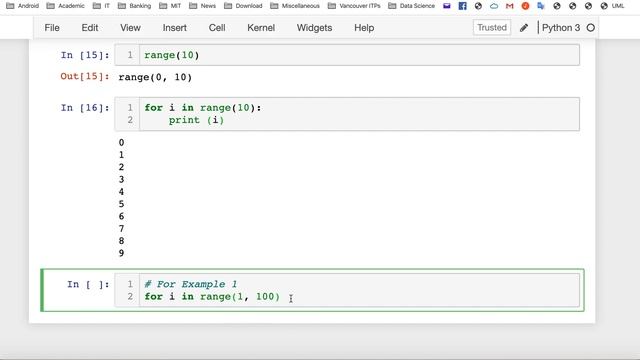640x360 pixels.
Task: Open the cloud bookmark icon
Action: click(x=494, y=6)
